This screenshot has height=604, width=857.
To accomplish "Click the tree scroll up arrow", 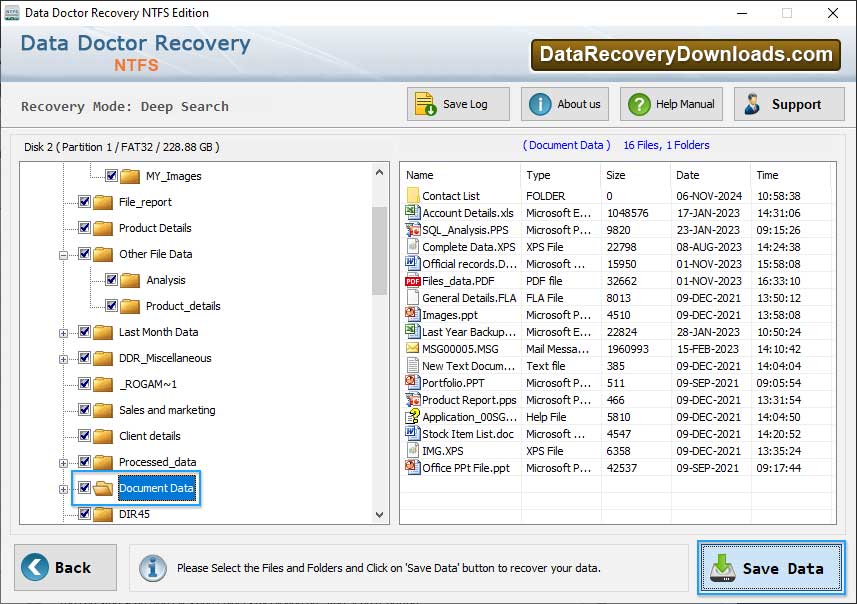I will 380,172.
